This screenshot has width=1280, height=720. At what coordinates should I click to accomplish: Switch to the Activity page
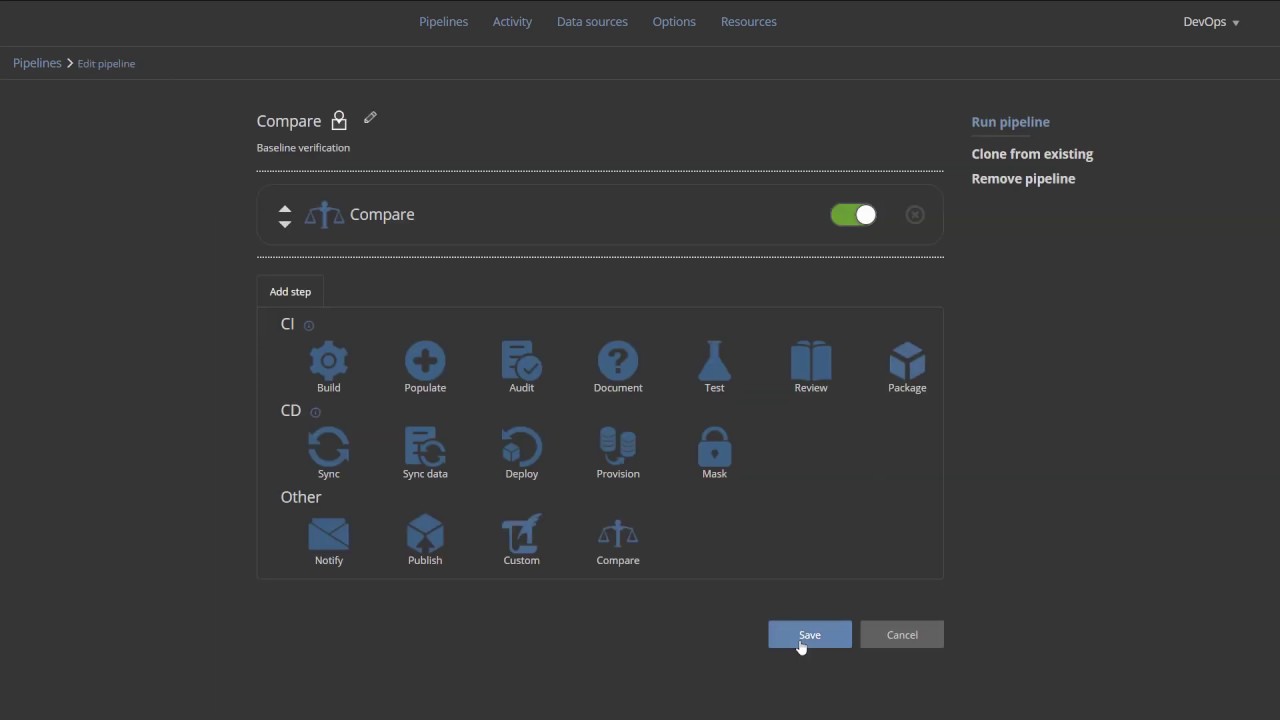pos(512,21)
